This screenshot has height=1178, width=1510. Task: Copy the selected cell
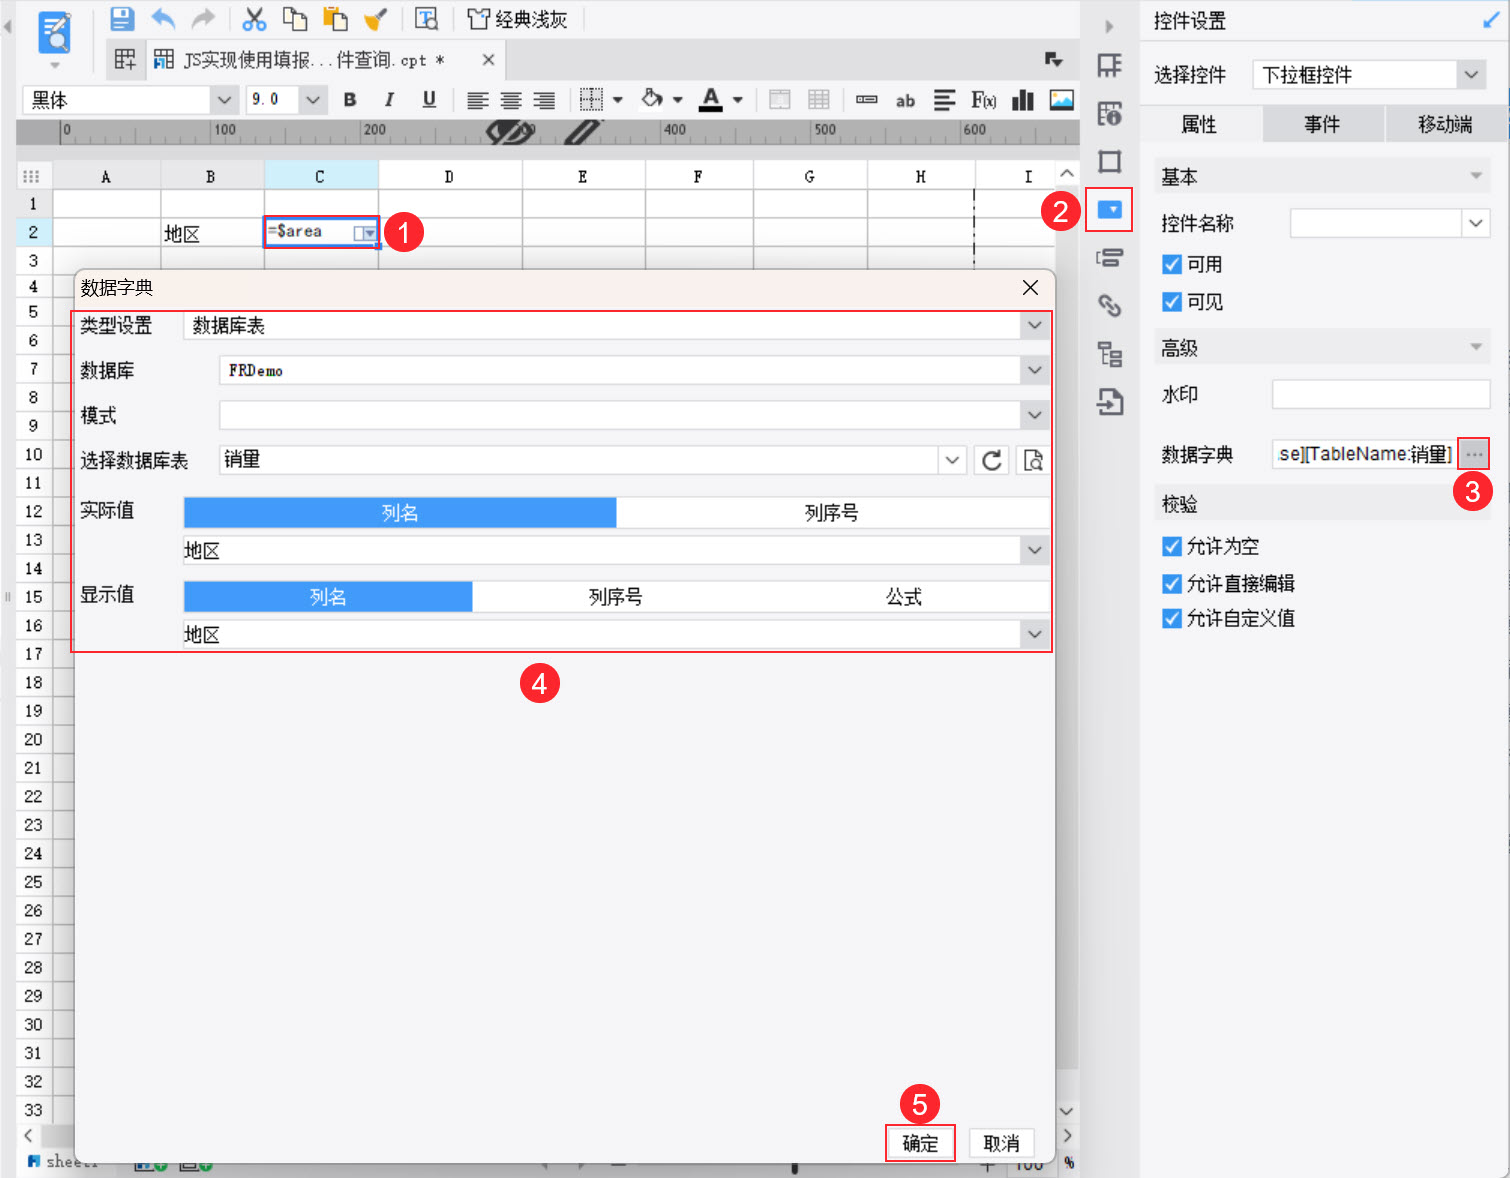point(295,19)
